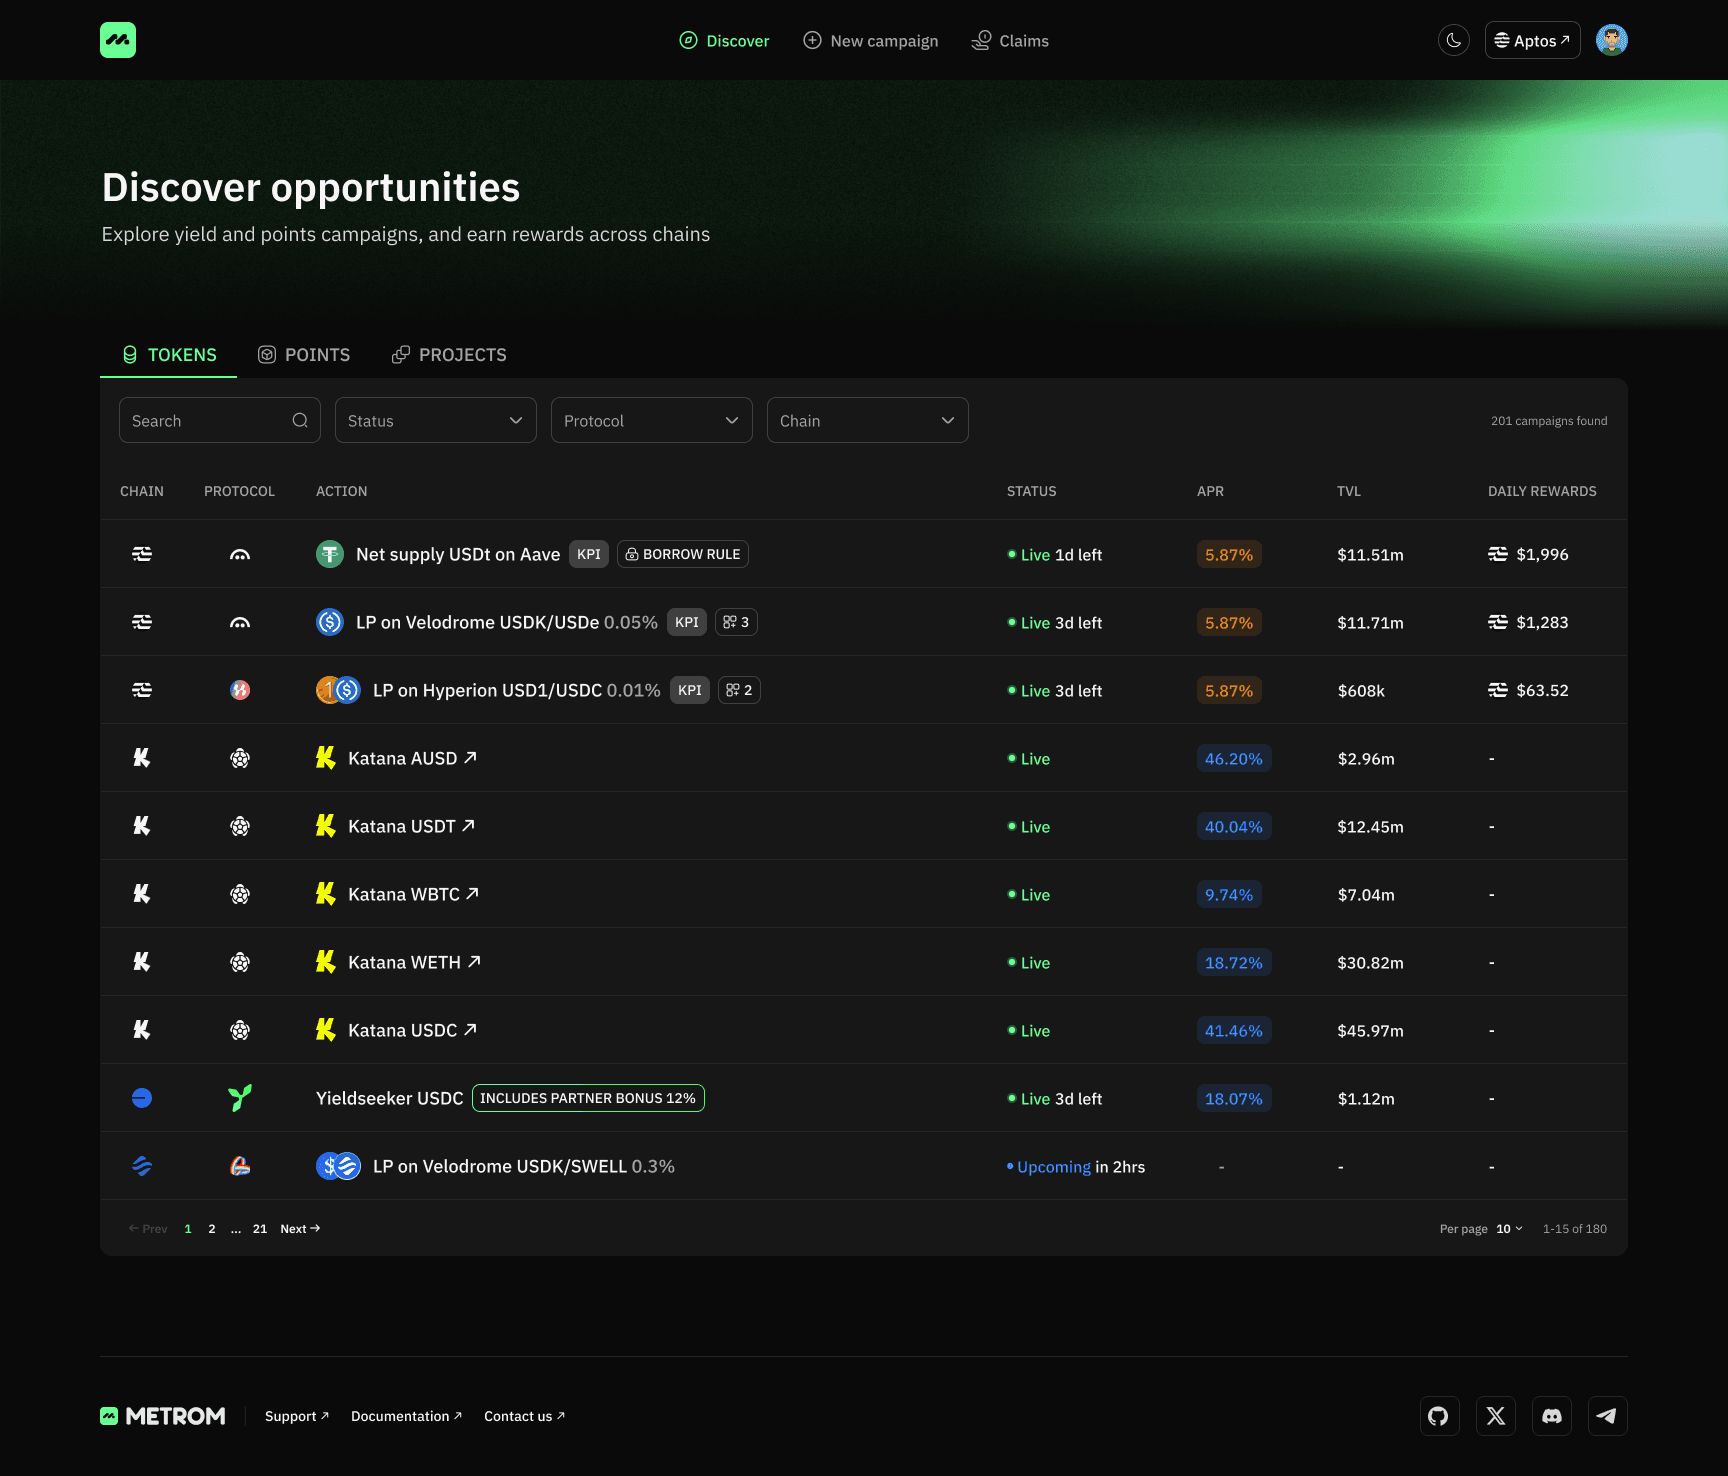The image size is (1728, 1476).
Task: Open Support footer link
Action: click(x=297, y=1416)
